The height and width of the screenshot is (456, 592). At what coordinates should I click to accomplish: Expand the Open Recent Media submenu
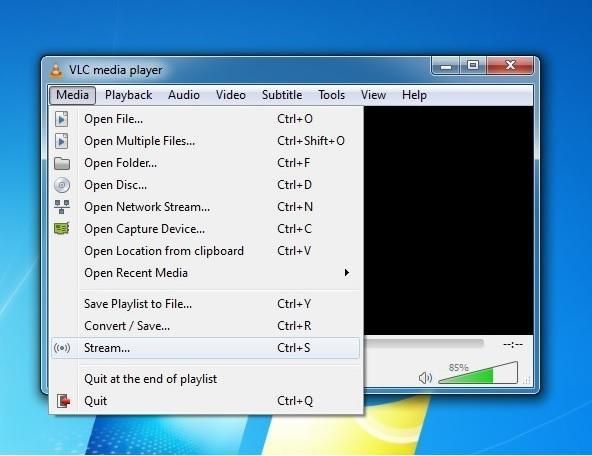click(x=206, y=273)
